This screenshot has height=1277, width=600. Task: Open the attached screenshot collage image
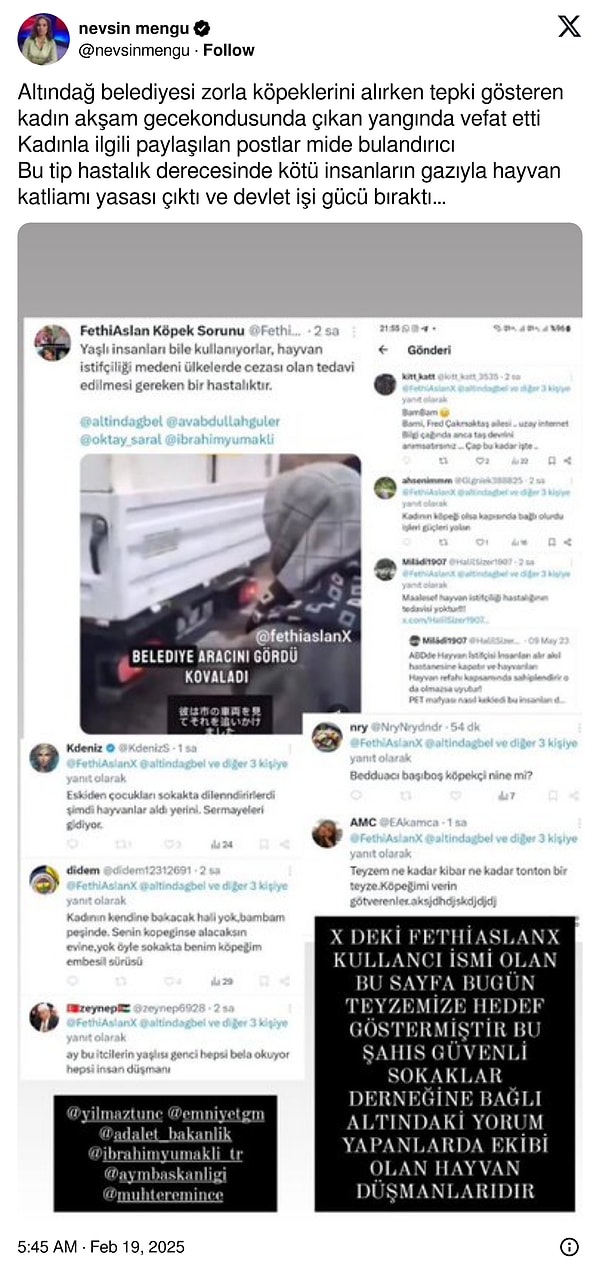tap(300, 721)
